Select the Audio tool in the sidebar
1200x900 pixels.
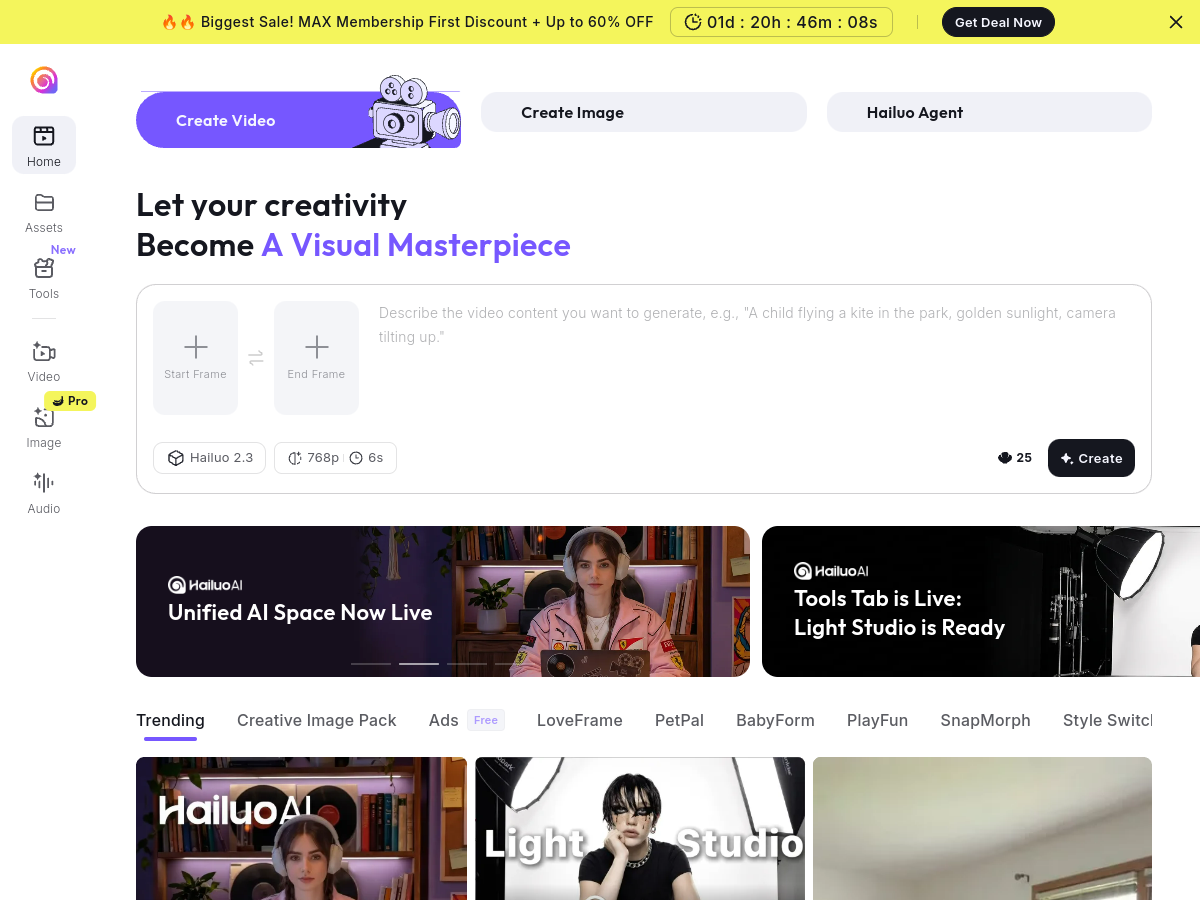click(x=44, y=492)
